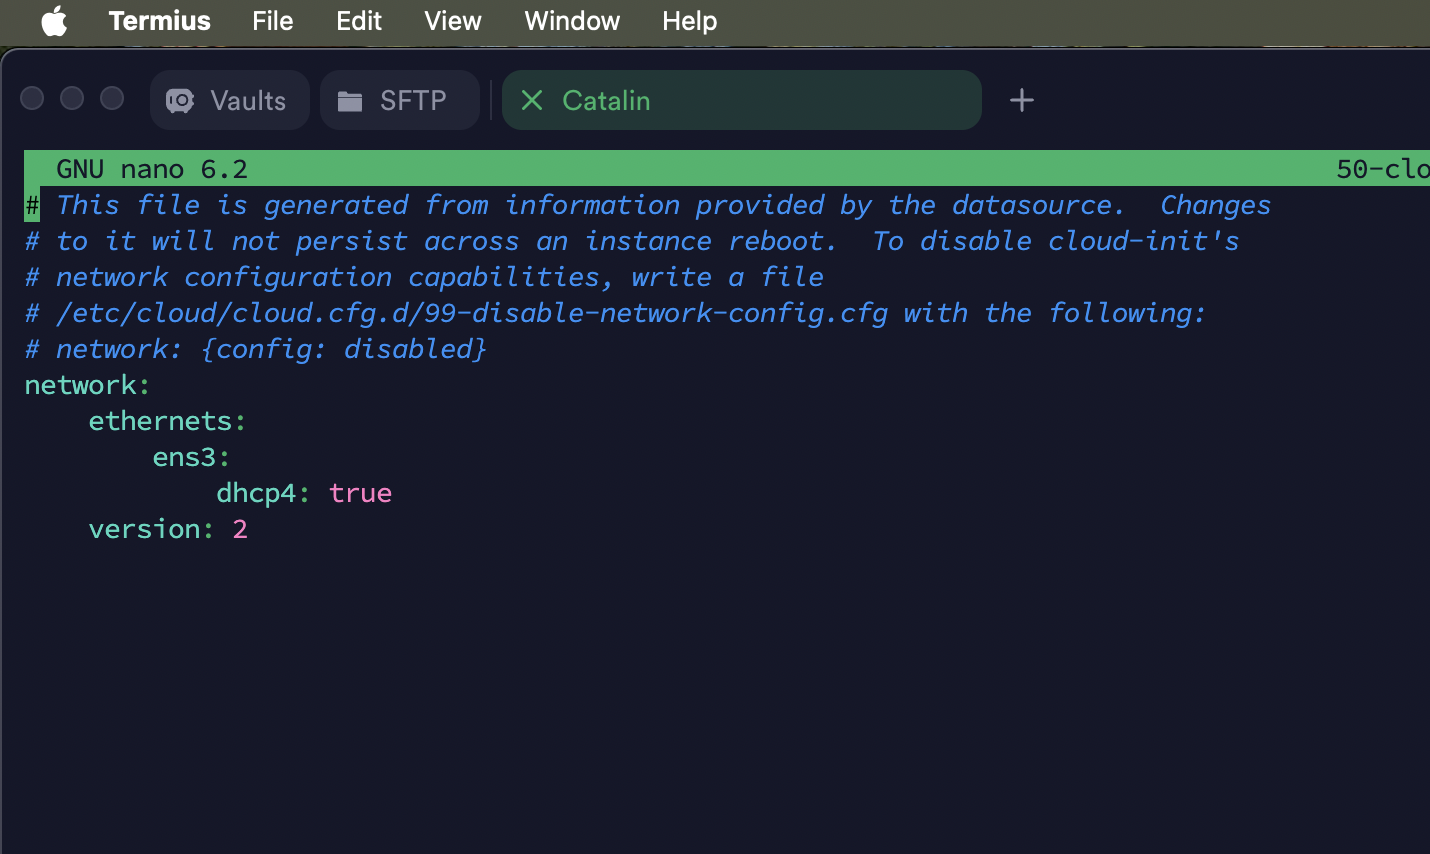1430x854 pixels.
Task: Click the Vaults host icon
Action: [180, 100]
